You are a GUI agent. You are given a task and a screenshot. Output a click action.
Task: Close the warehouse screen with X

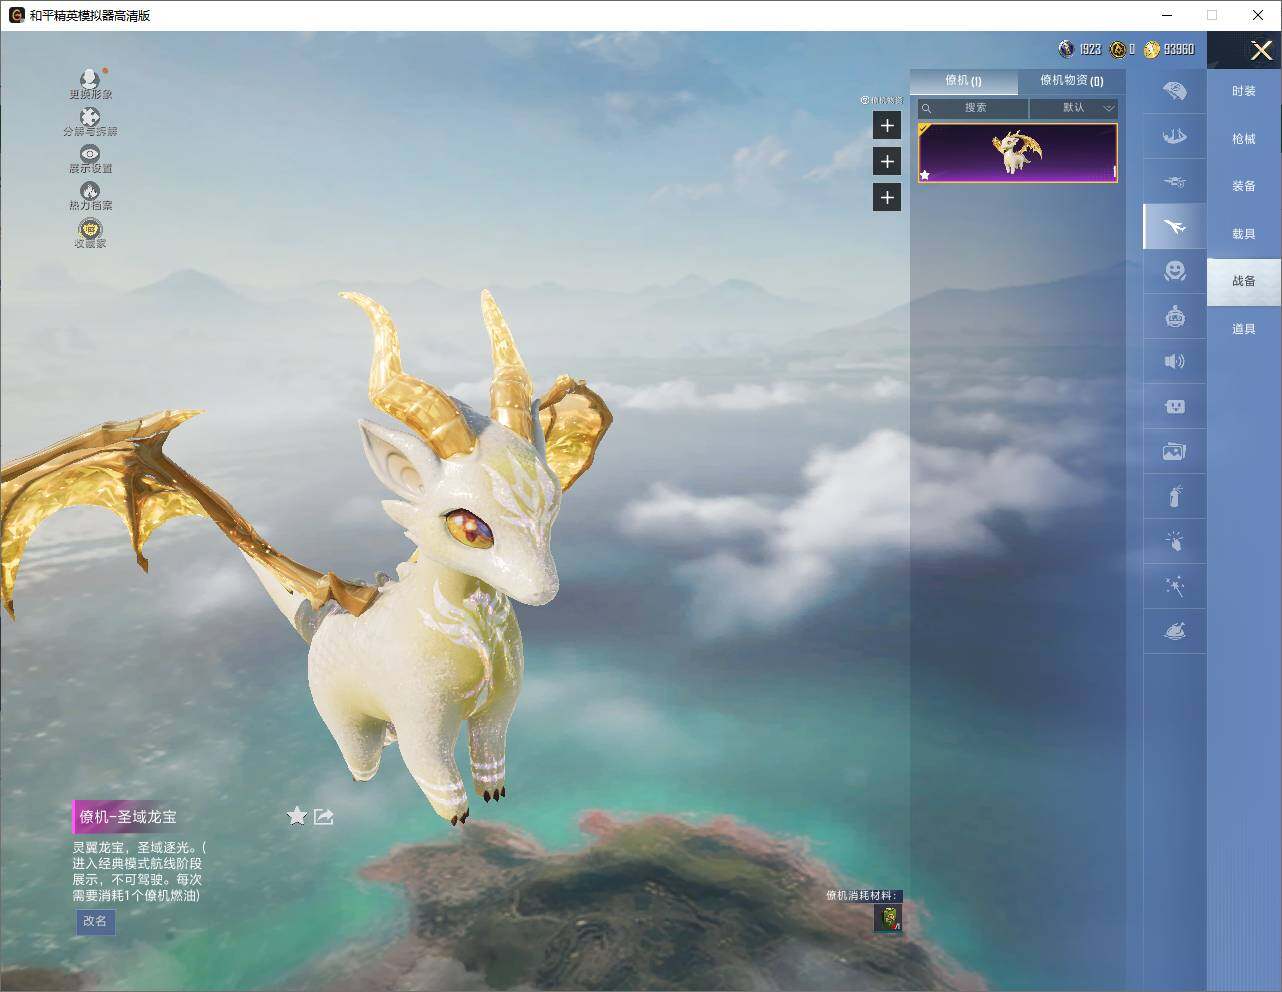1262,50
